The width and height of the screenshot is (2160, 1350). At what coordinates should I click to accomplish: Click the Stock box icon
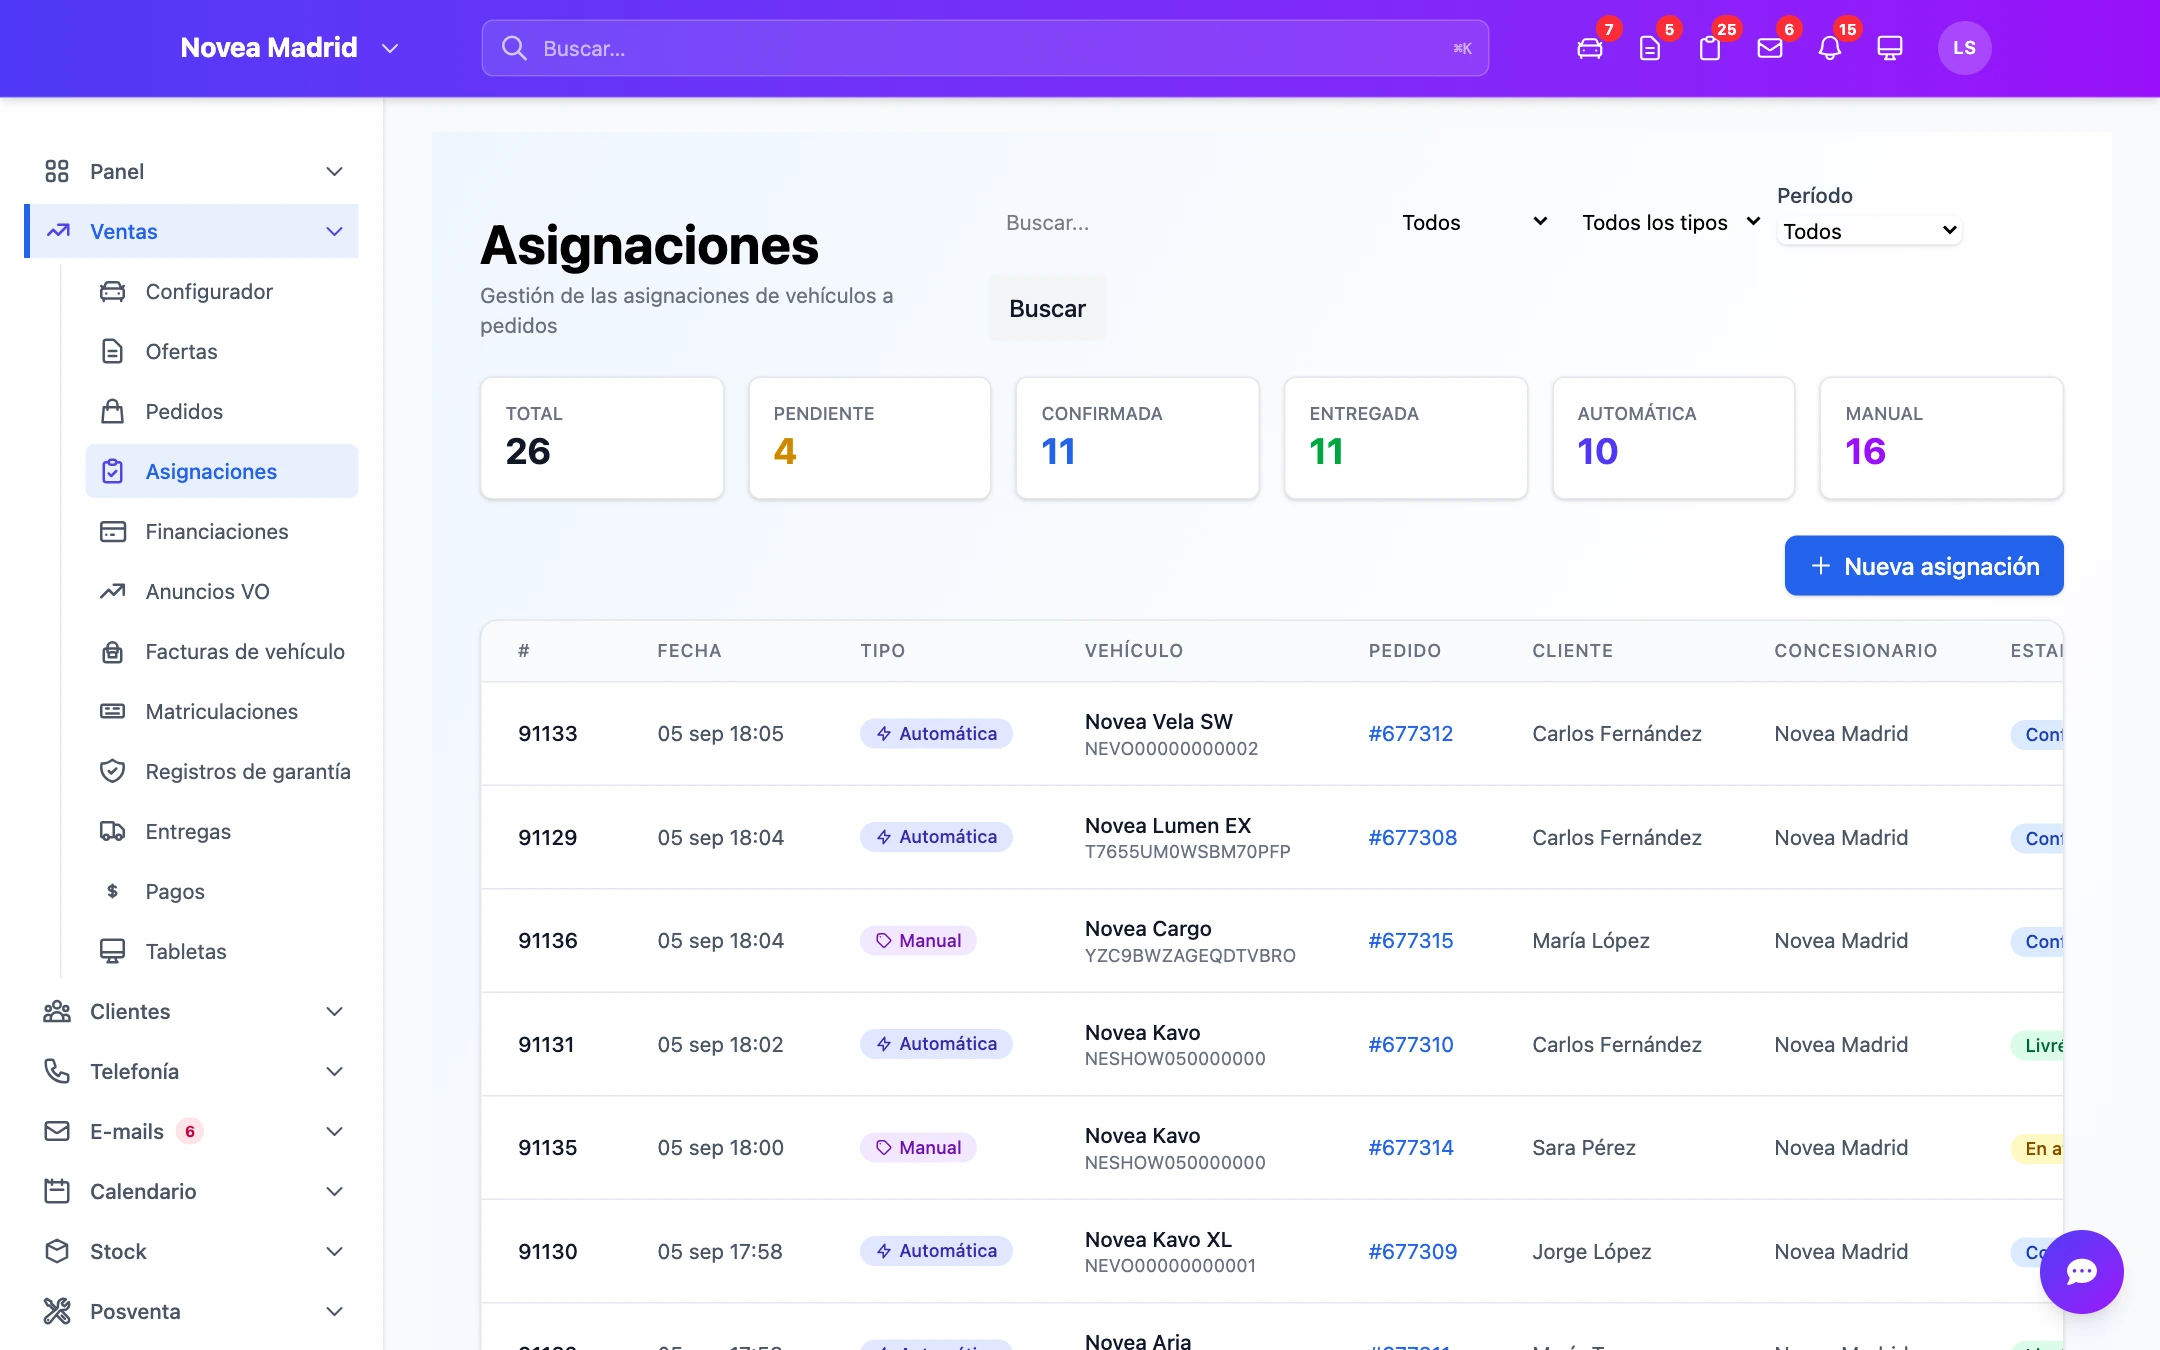click(57, 1251)
